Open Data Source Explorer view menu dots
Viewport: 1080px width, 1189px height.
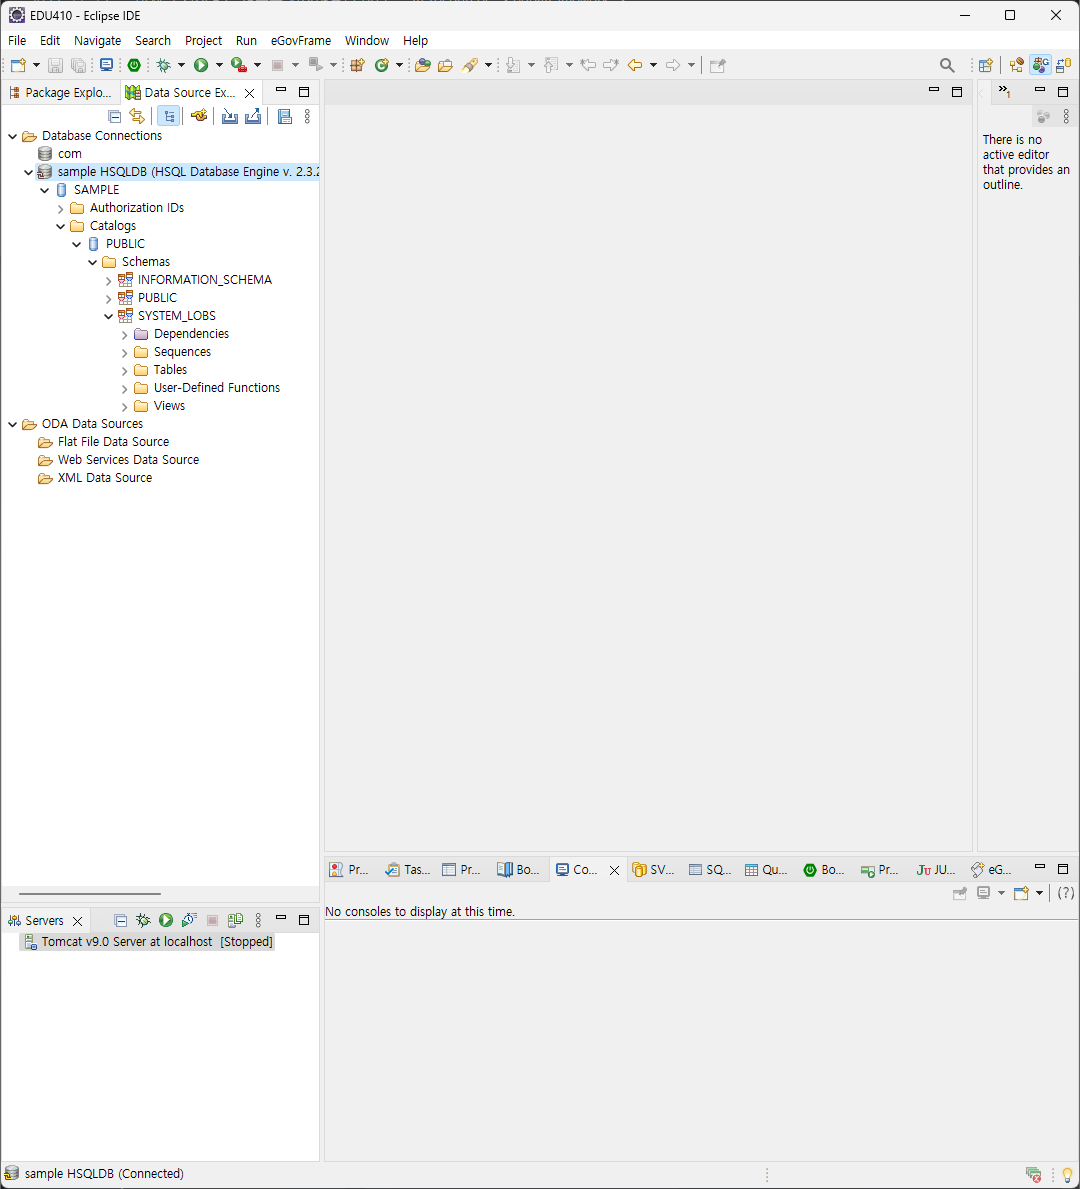pos(307,116)
